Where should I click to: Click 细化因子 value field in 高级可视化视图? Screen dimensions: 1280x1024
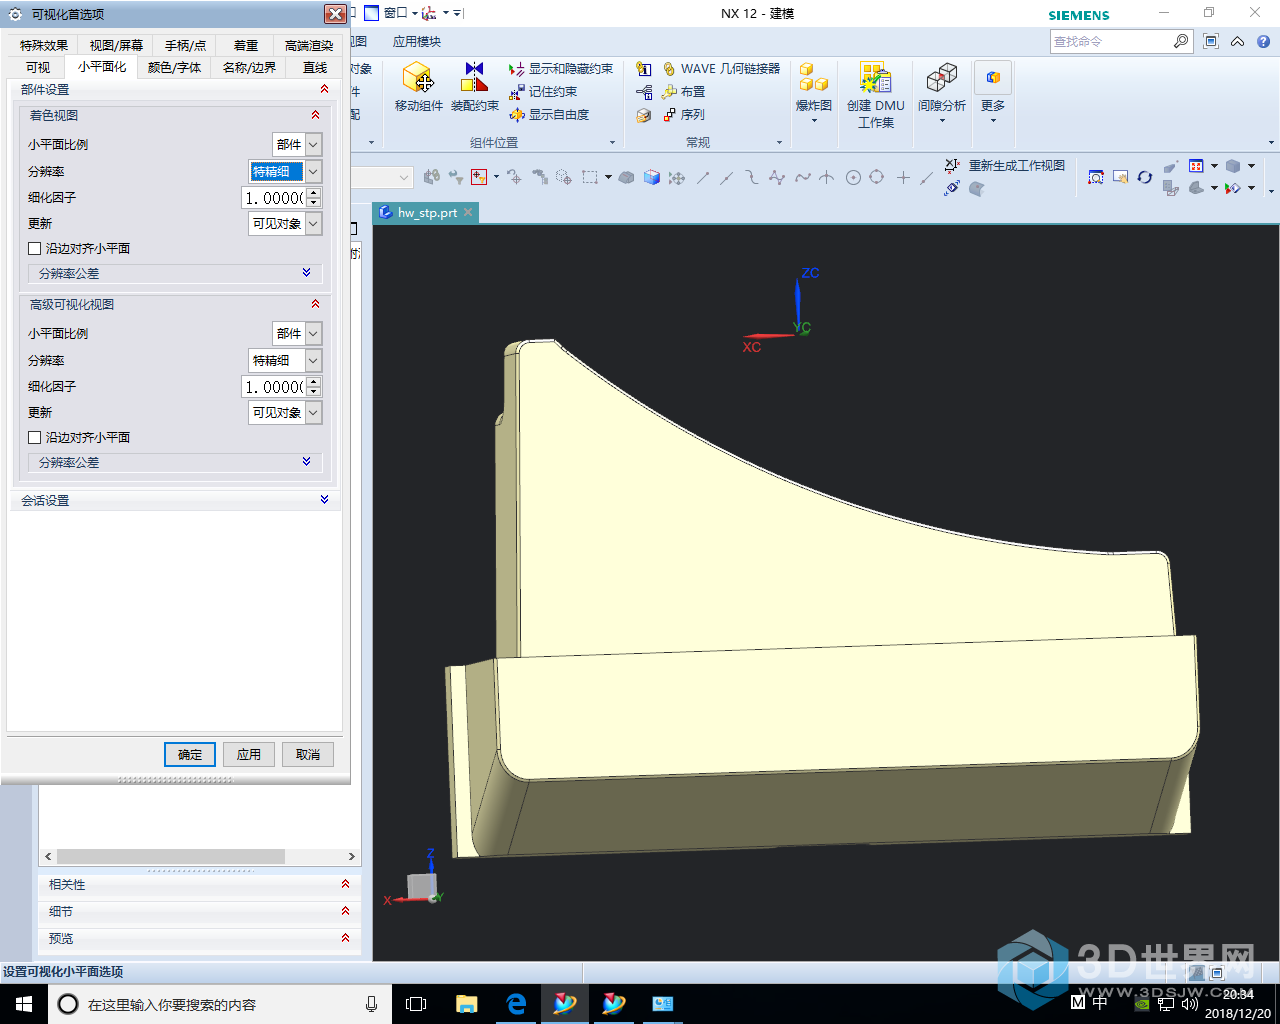(274, 387)
